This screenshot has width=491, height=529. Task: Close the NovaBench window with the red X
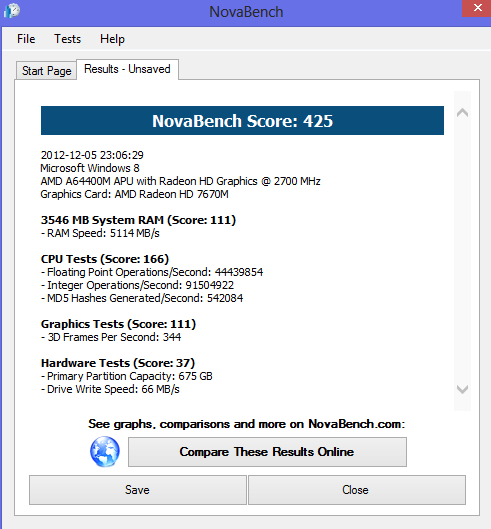[x=477, y=8]
